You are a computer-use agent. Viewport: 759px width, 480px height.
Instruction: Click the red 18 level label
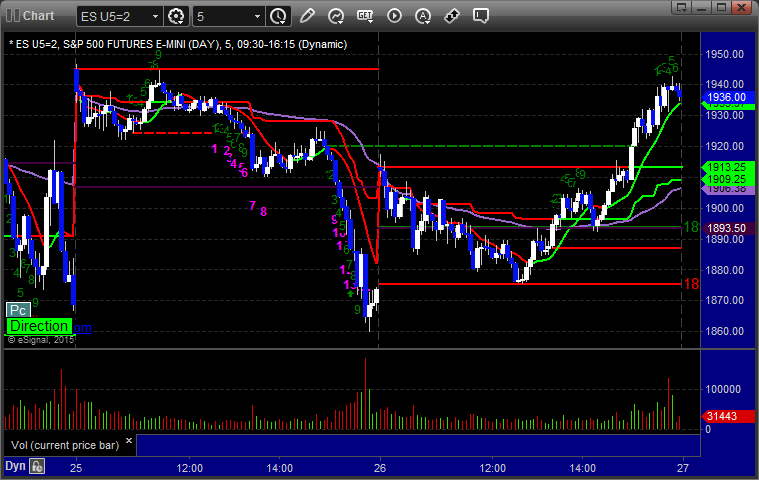coord(692,284)
